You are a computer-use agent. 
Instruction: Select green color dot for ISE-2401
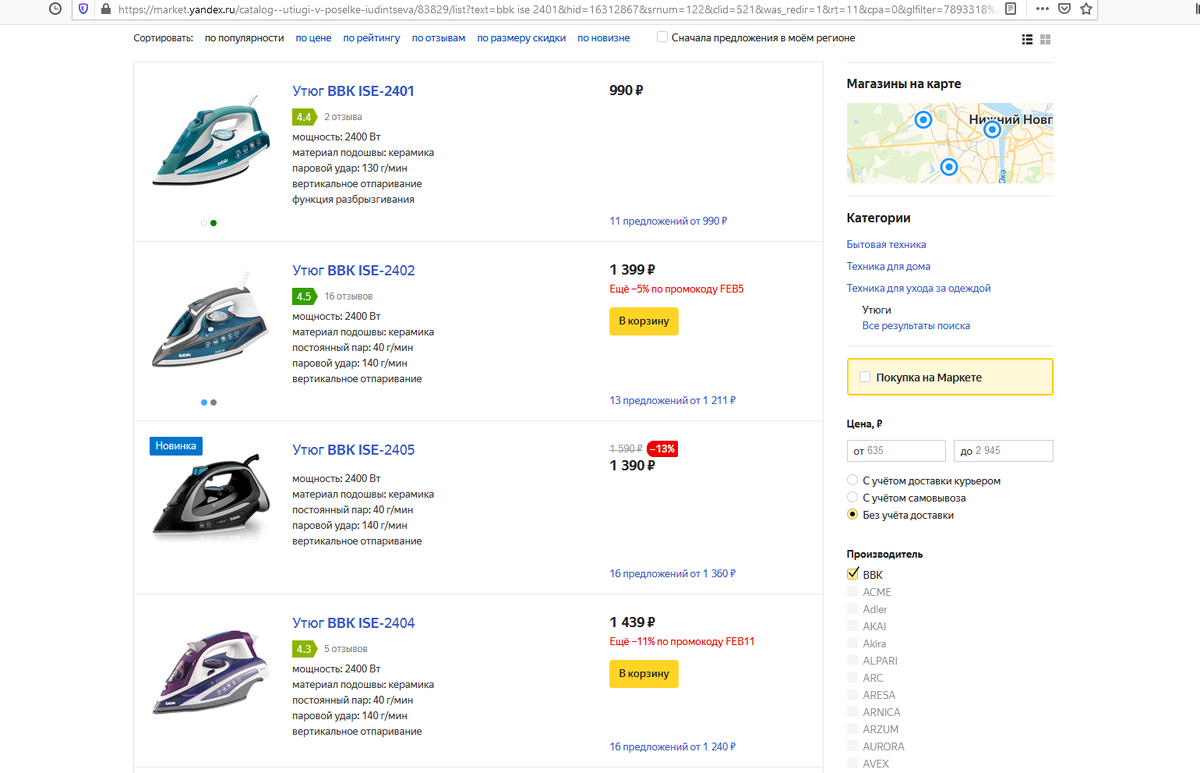[x=213, y=223]
